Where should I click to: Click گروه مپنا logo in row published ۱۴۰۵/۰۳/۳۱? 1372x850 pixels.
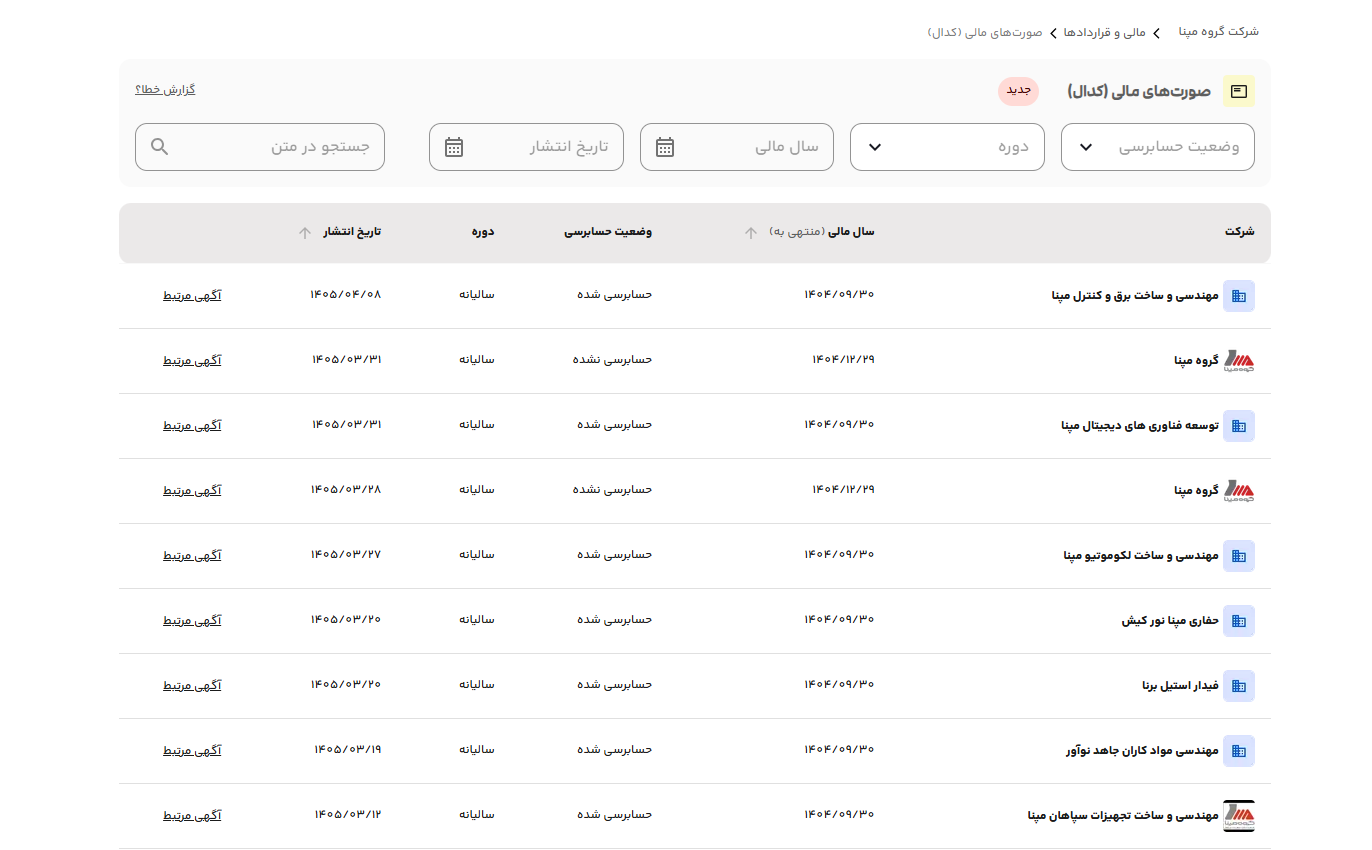click(x=1239, y=361)
